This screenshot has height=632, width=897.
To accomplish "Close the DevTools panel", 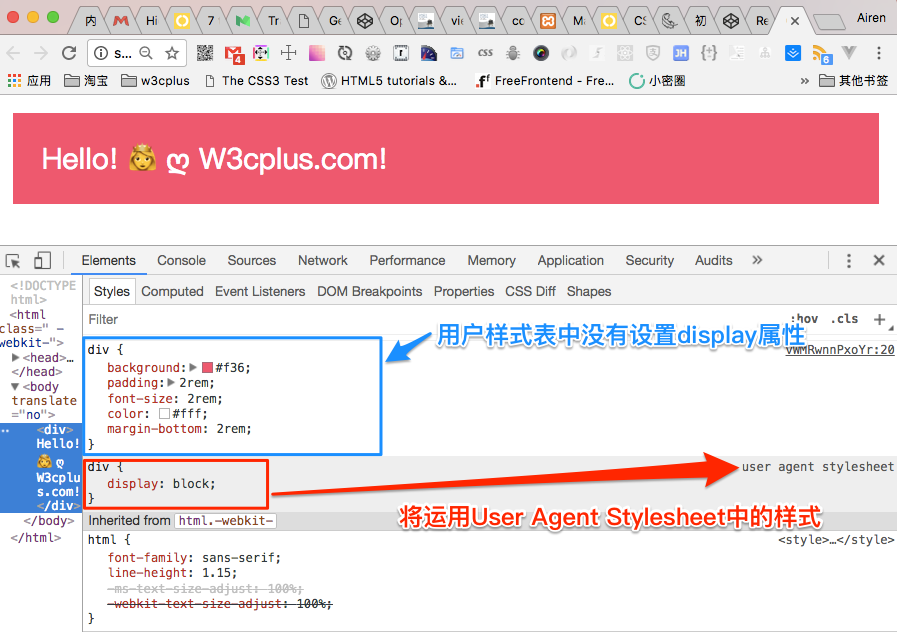I will [879, 260].
